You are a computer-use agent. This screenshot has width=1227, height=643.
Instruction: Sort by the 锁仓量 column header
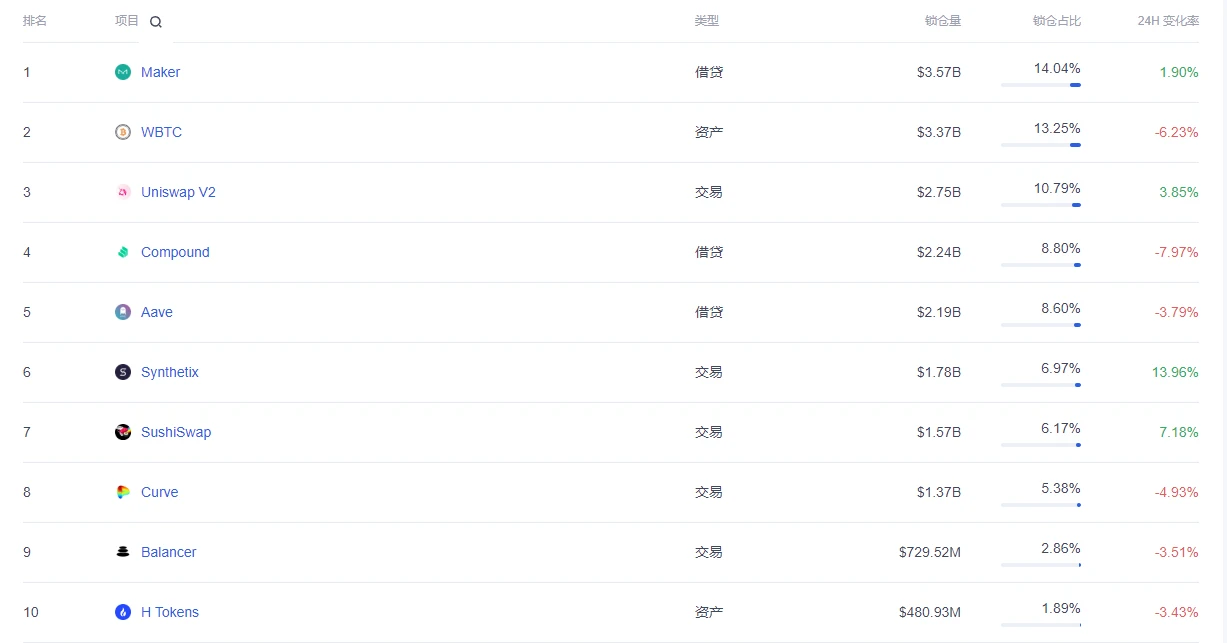coord(943,21)
